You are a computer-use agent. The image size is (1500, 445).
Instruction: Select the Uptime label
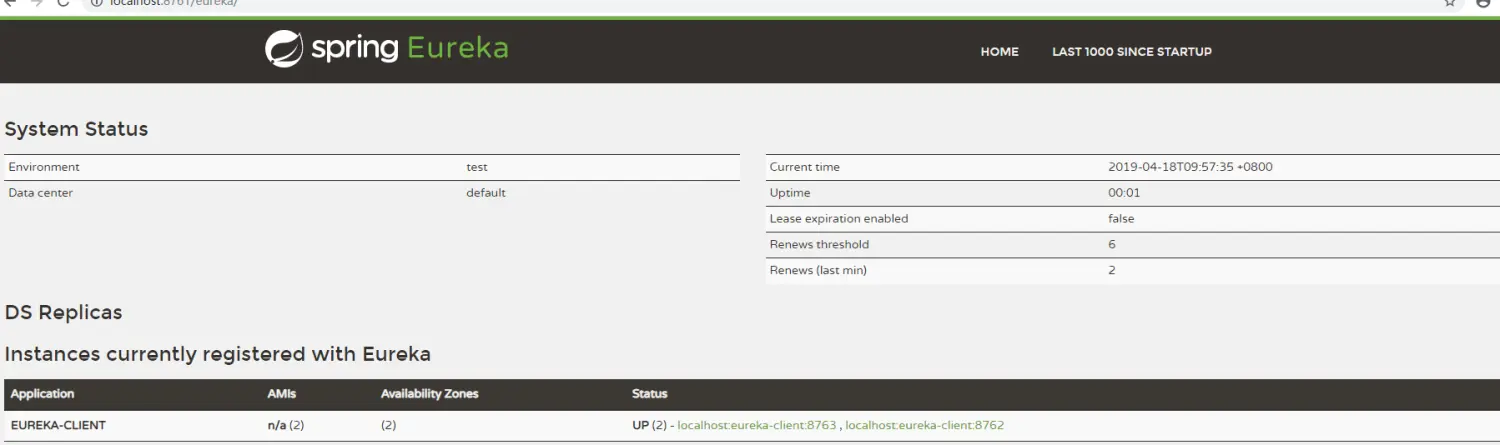click(x=790, y=193)
